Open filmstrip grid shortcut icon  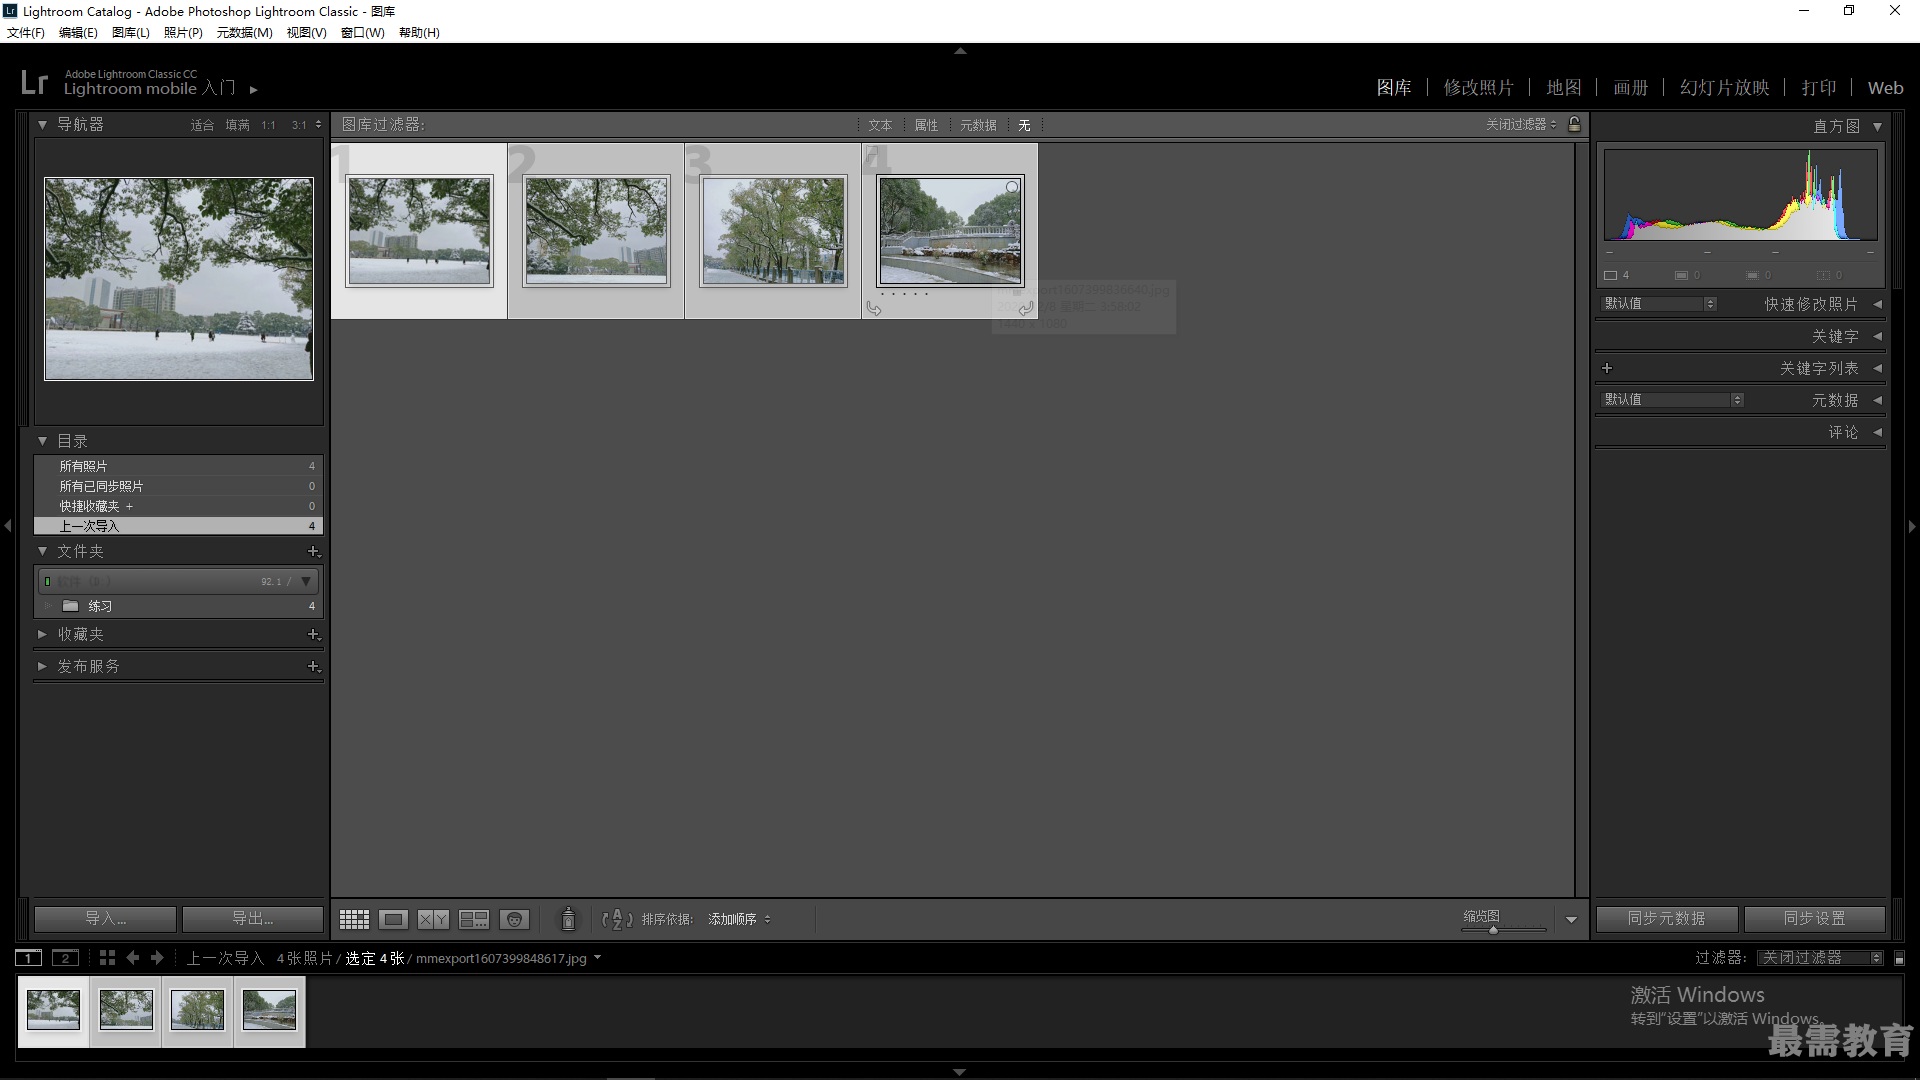click(x=107, y=958)
